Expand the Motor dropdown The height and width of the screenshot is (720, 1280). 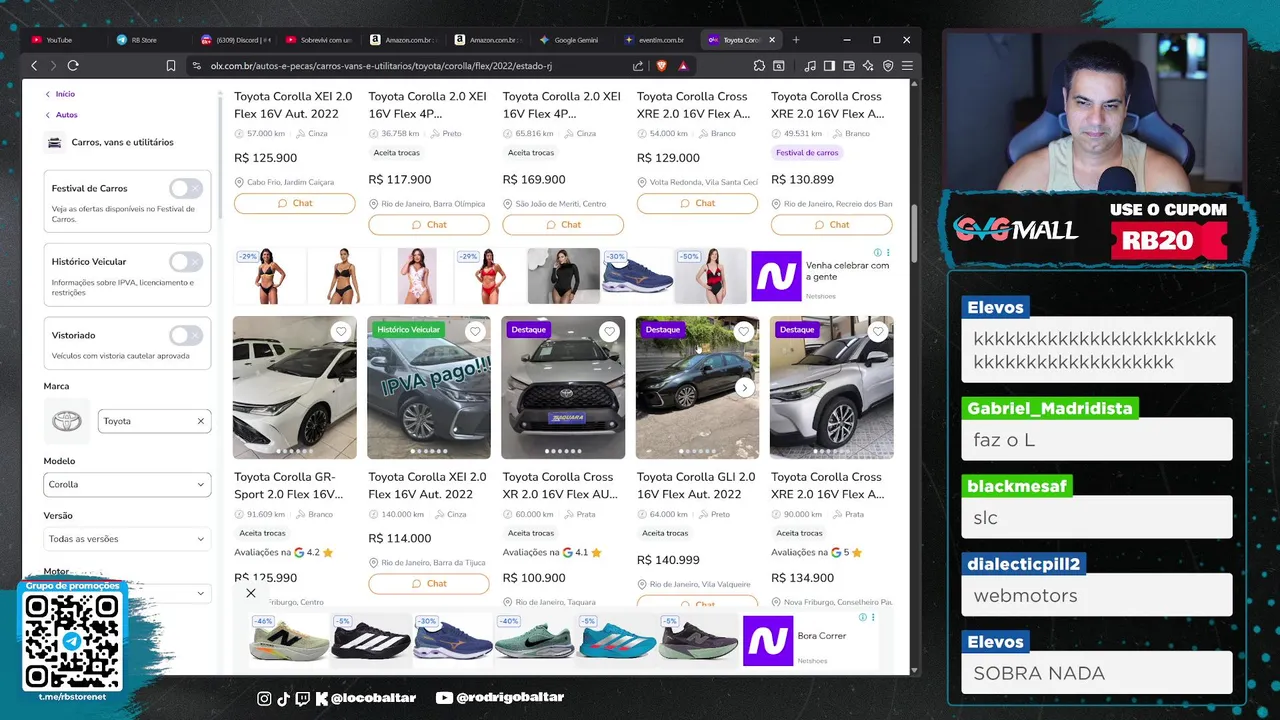(166, 593)
